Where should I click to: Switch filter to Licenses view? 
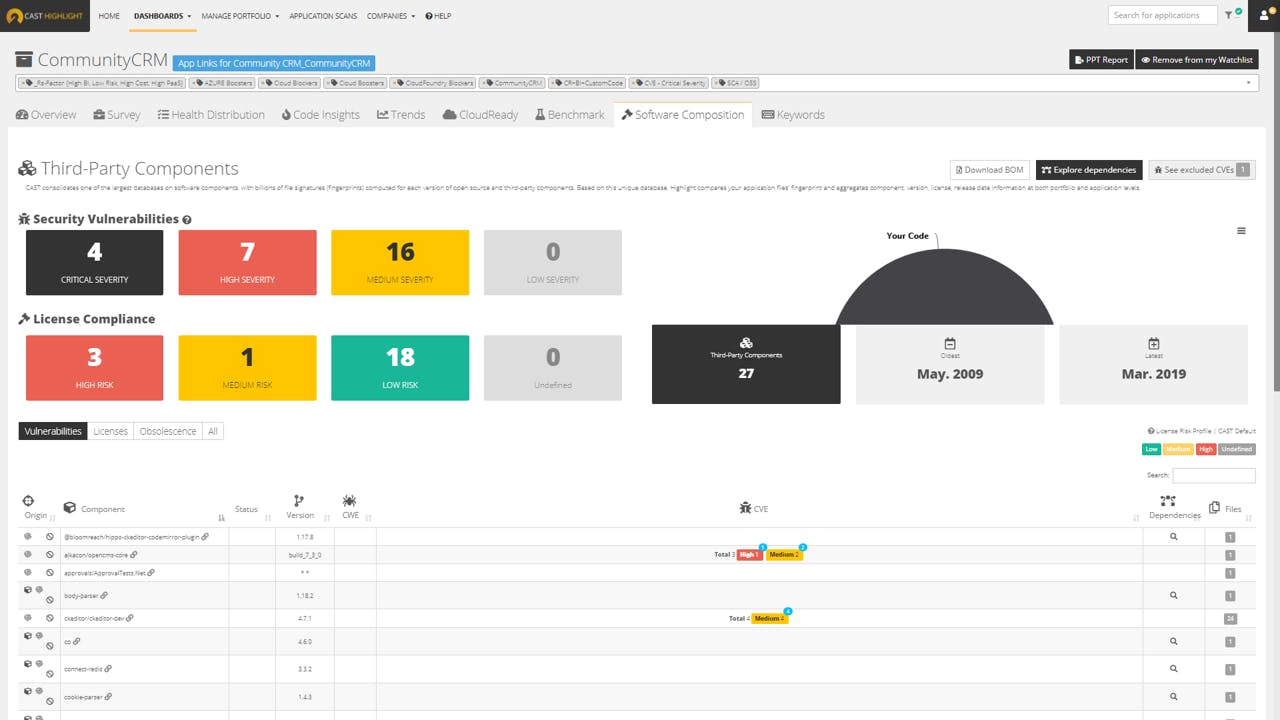(110, 431)
